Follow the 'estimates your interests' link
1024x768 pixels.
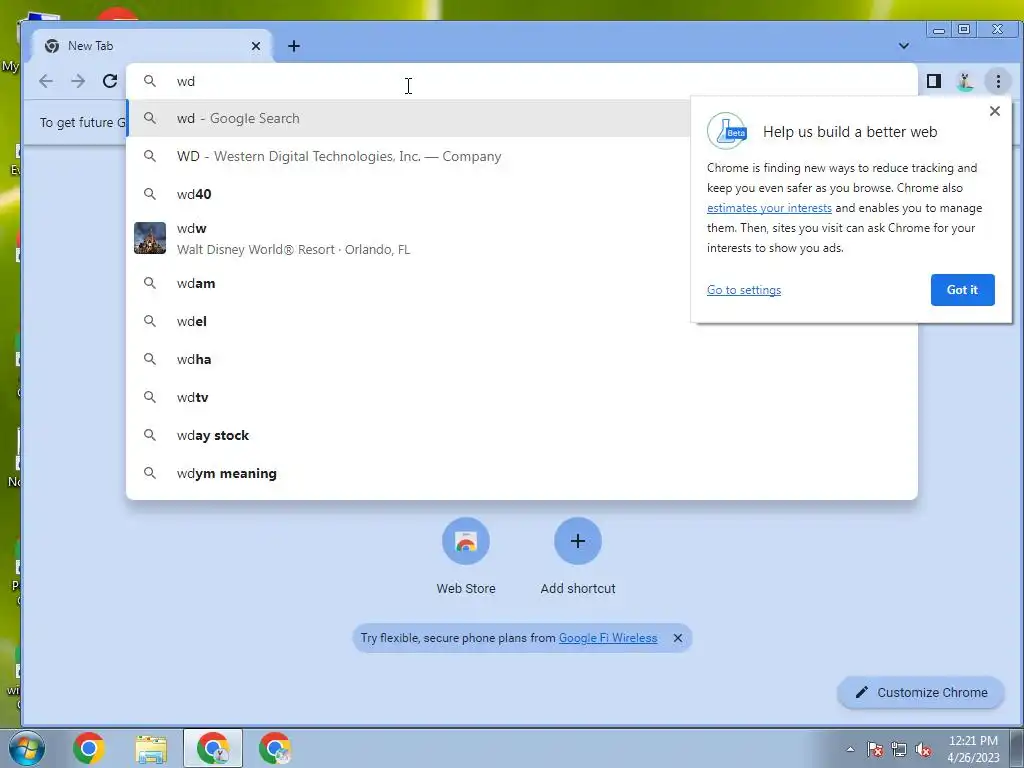tap(769, 208)
